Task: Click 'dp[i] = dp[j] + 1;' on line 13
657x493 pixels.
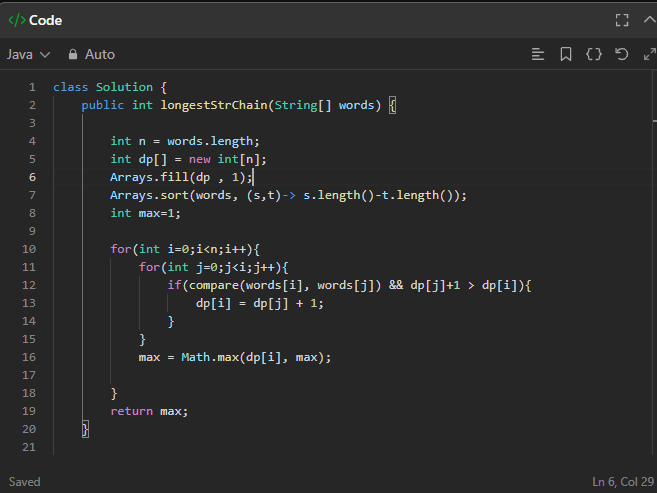Action: (x=260, y=303)
